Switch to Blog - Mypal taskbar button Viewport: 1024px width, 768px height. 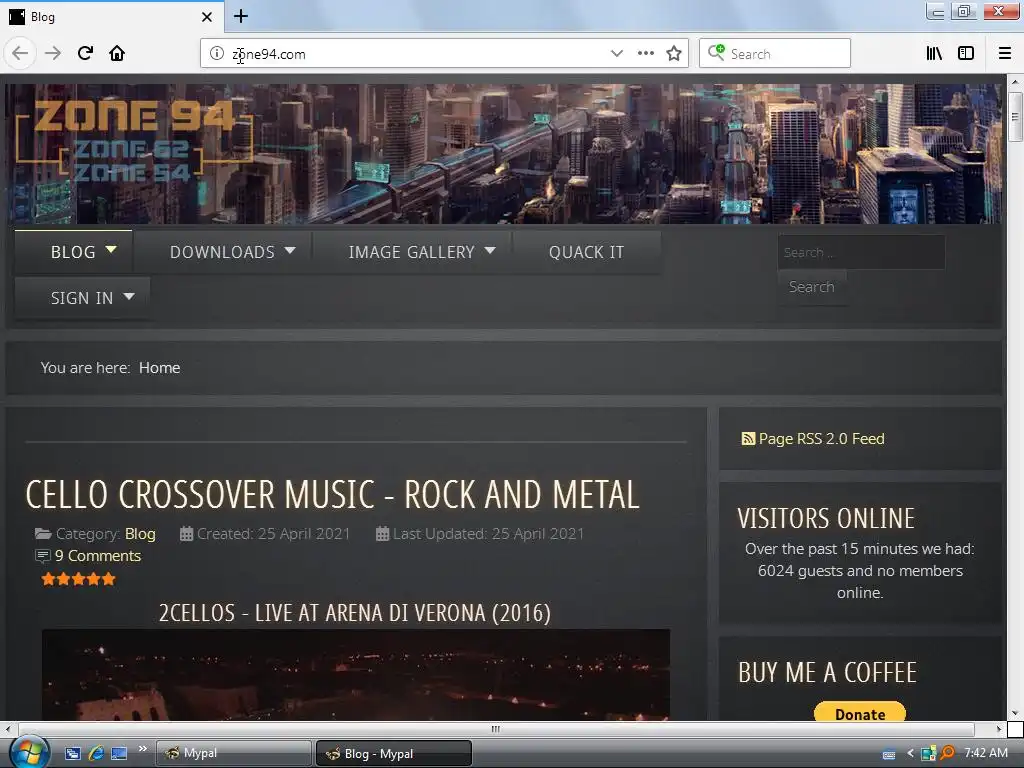pos(394,754)
